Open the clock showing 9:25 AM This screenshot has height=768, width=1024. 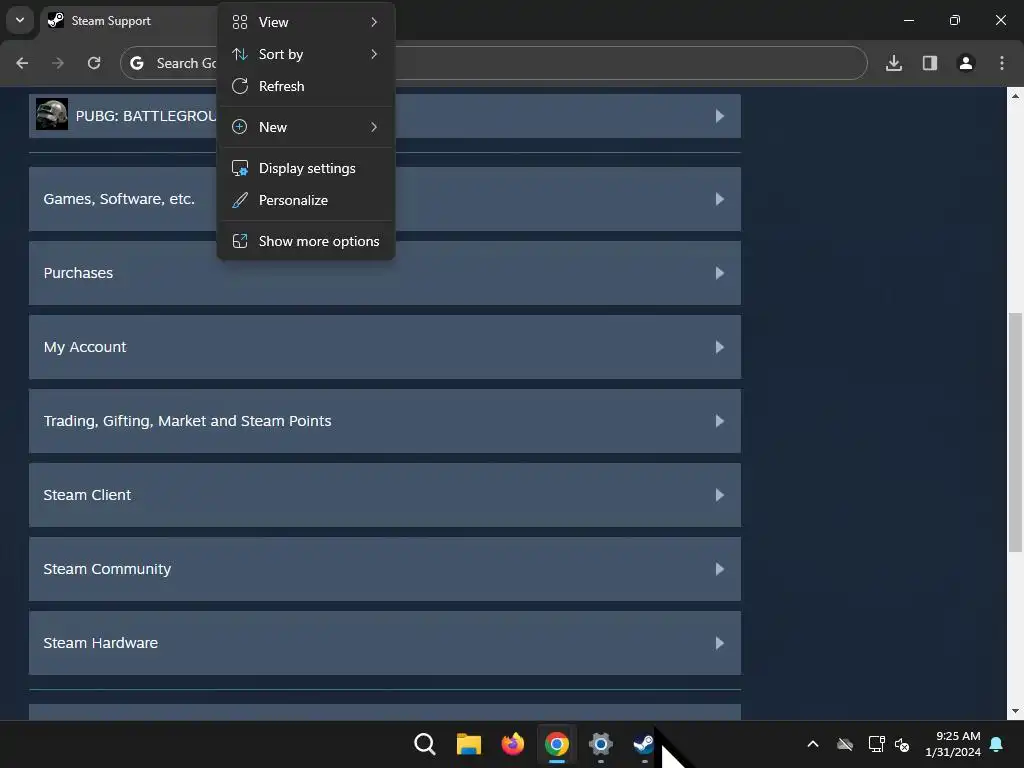pyautogui.click(x=953, y=744)
